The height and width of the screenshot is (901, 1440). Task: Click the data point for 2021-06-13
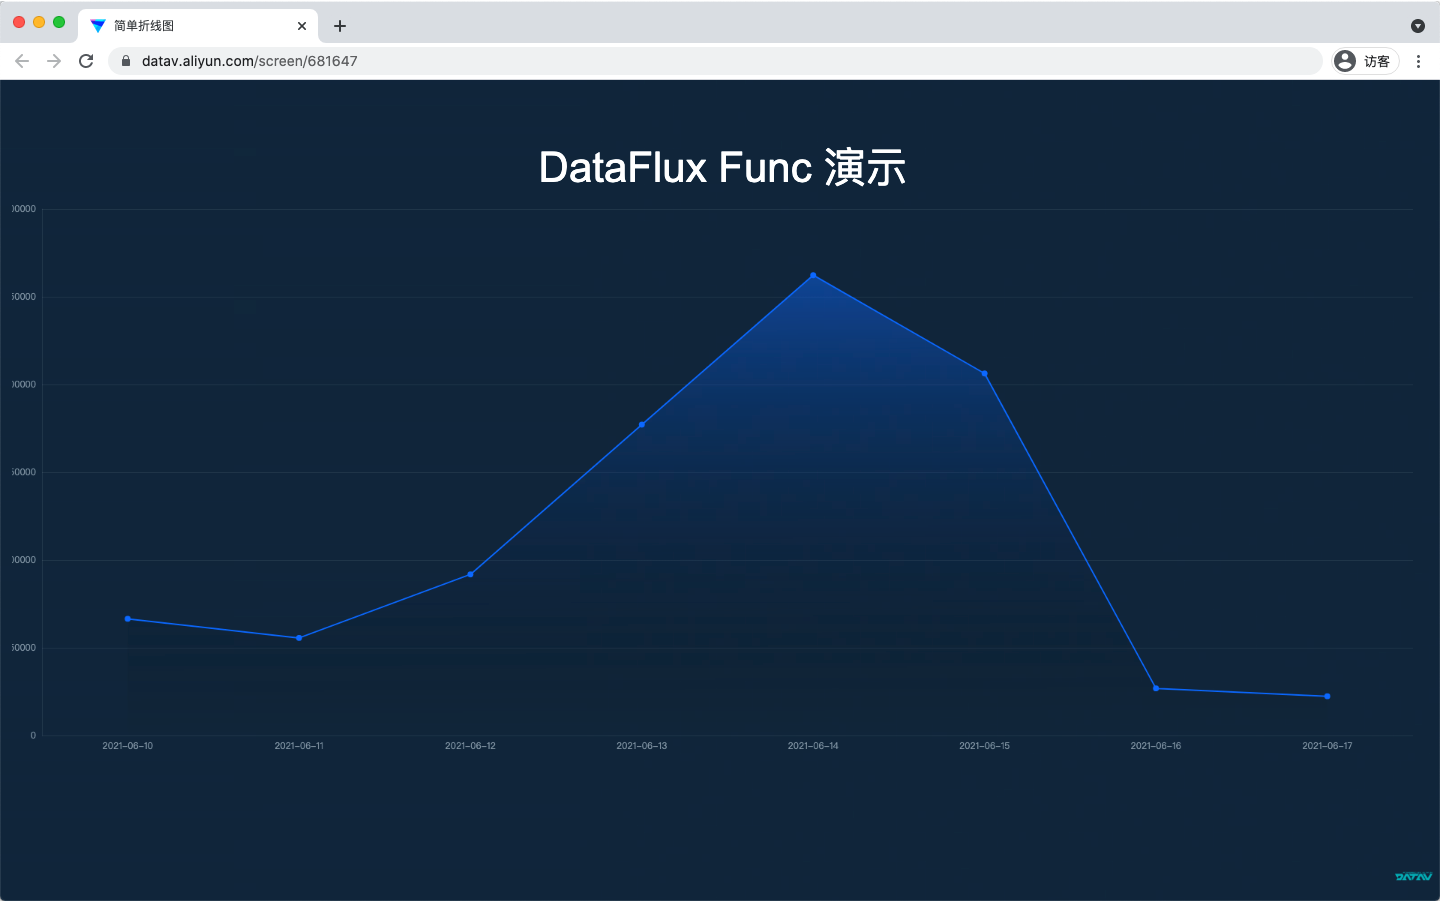click(642, 425)
